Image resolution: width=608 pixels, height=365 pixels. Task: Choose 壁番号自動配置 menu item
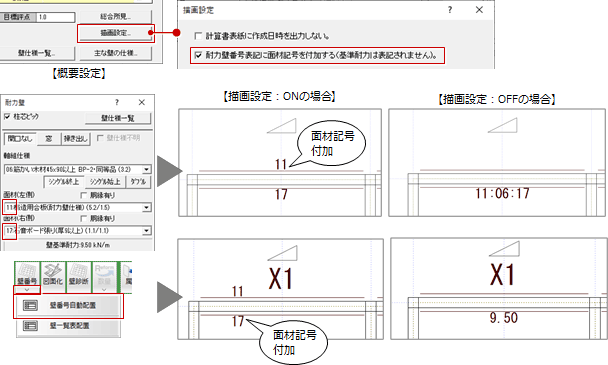pyautogui.click(x=69, y=306)
